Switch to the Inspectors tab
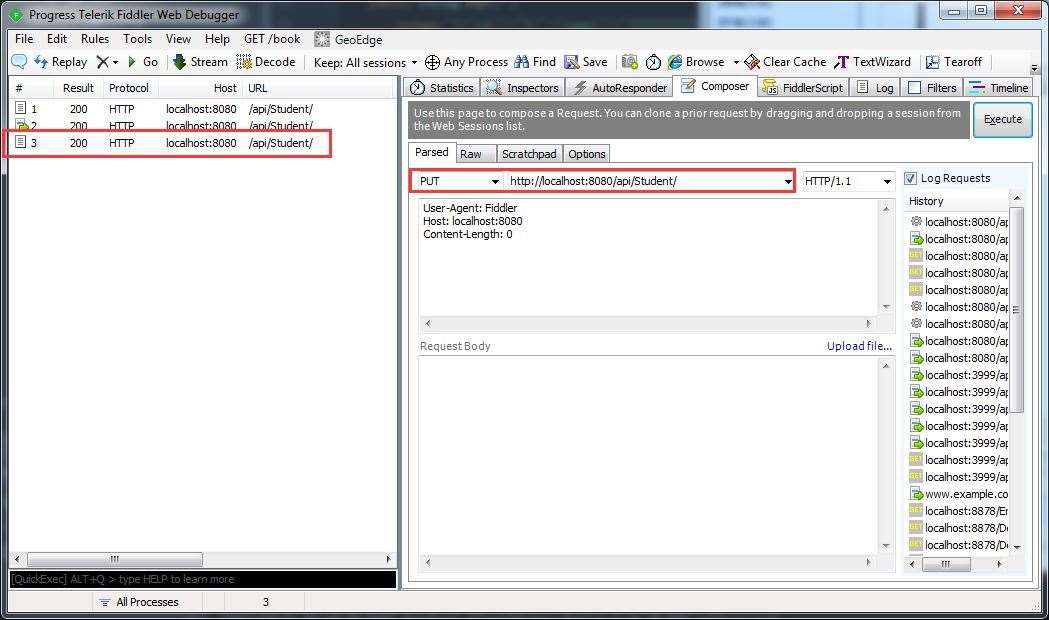This screenshot has width=1049, height=620. coord(523,88)
